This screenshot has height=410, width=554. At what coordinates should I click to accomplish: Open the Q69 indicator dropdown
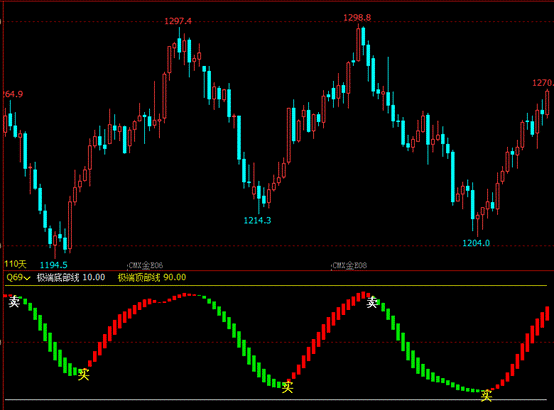point(18,277)
